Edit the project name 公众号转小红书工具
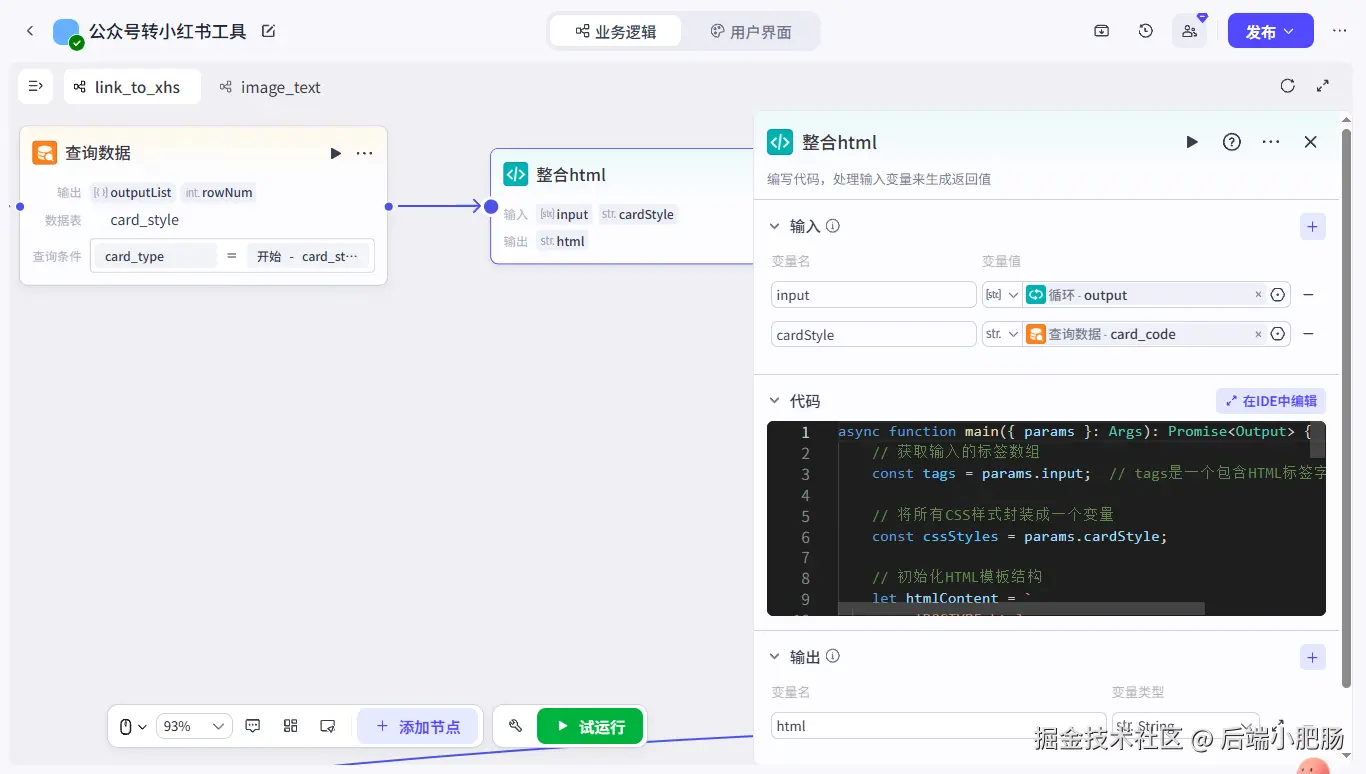 [268, 31]
